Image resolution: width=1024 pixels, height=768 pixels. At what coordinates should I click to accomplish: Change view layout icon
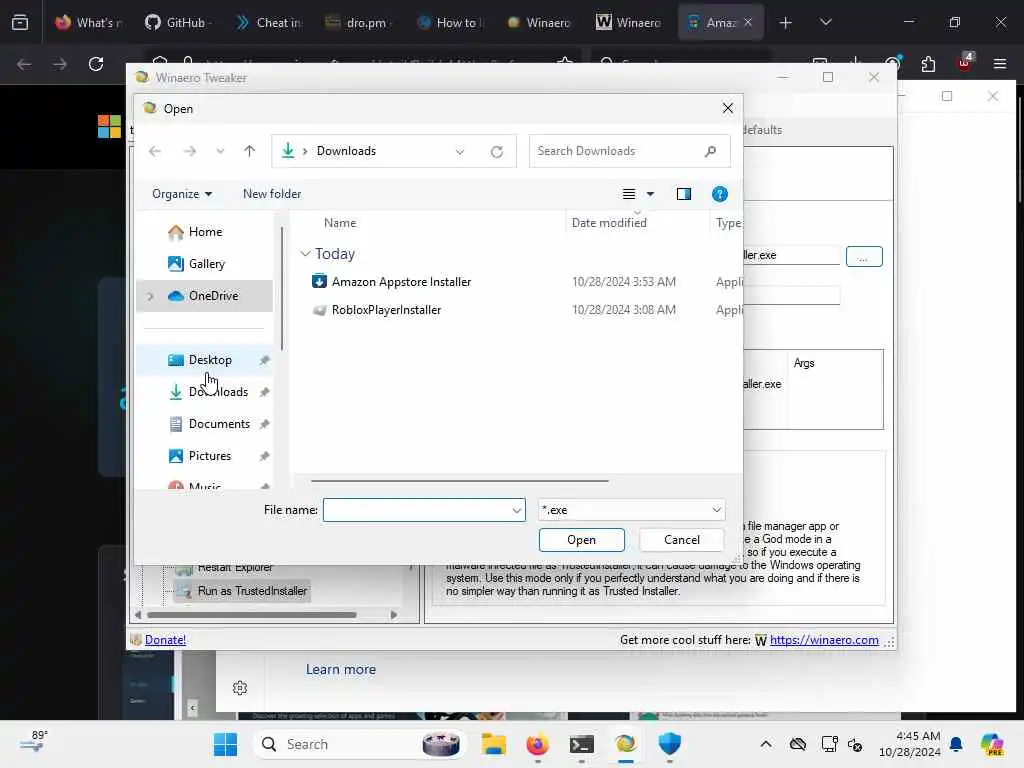coord(629,194)
